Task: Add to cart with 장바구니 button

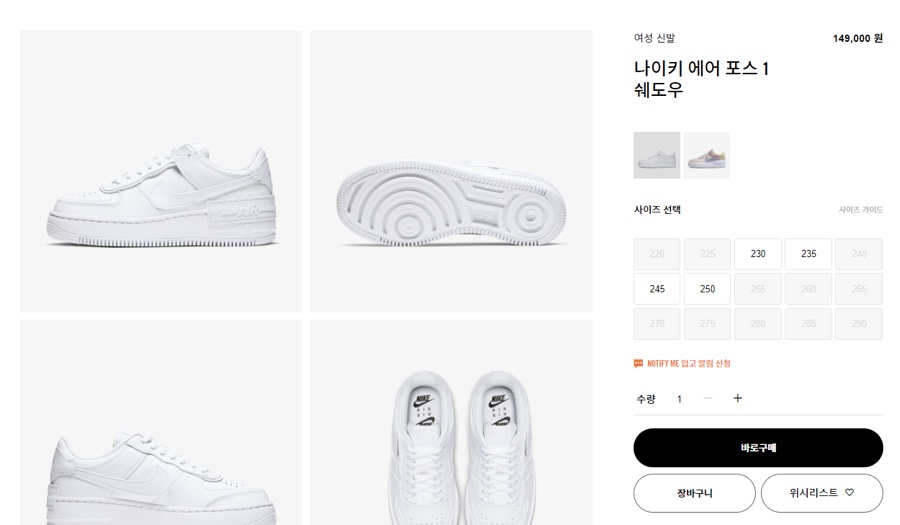Action: pyautogui.click(x=695, y=493)
